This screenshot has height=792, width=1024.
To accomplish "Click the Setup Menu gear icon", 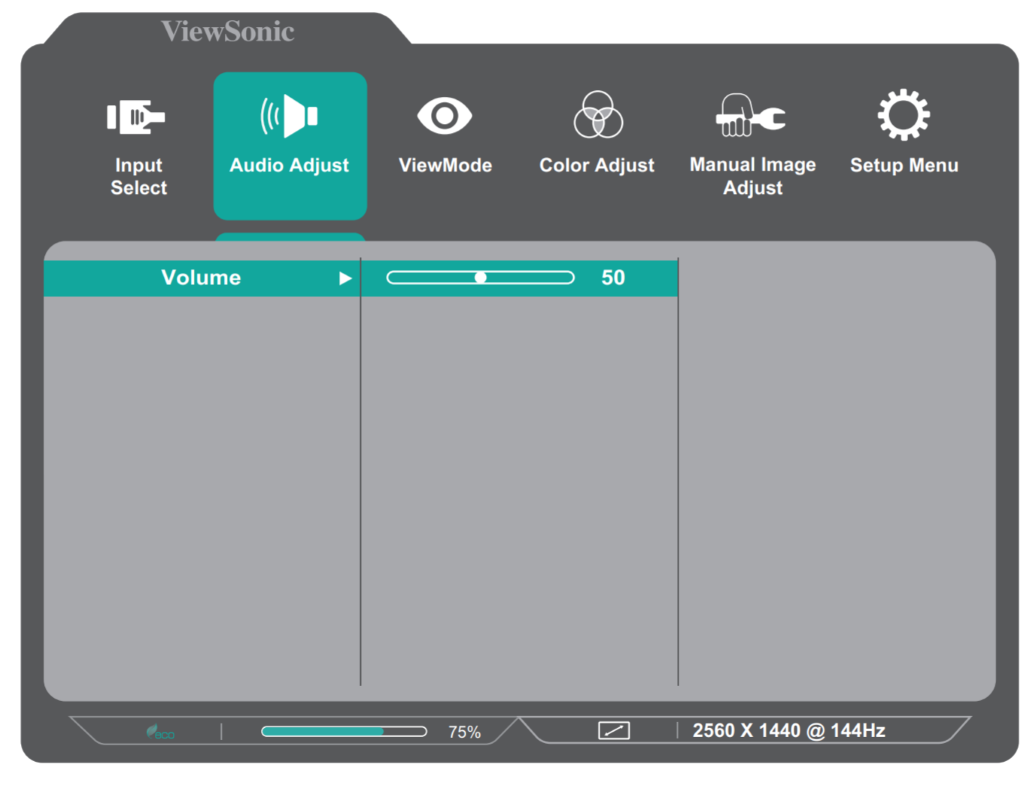I will point(903,113).
